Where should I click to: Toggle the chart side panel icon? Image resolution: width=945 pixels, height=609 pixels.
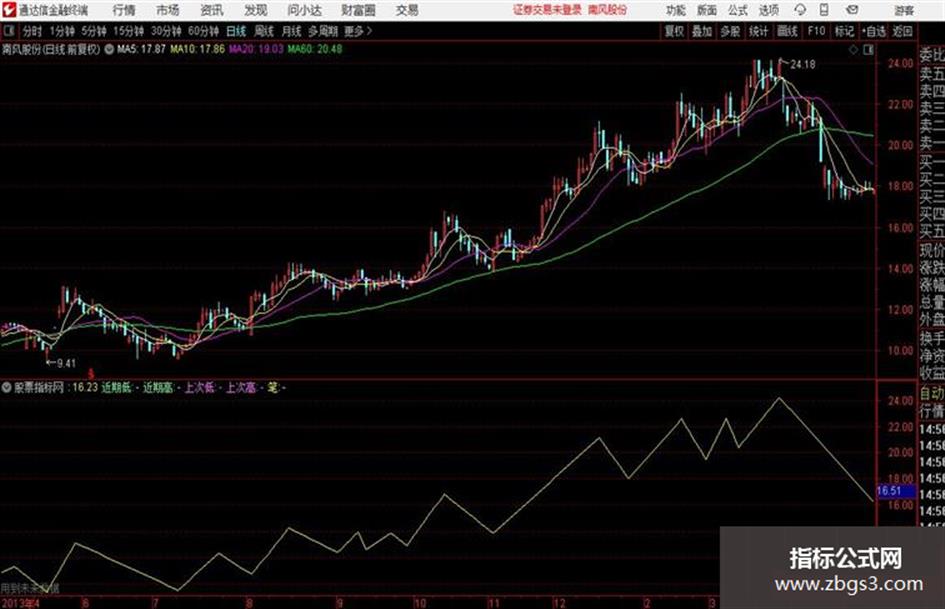[868, 50]
